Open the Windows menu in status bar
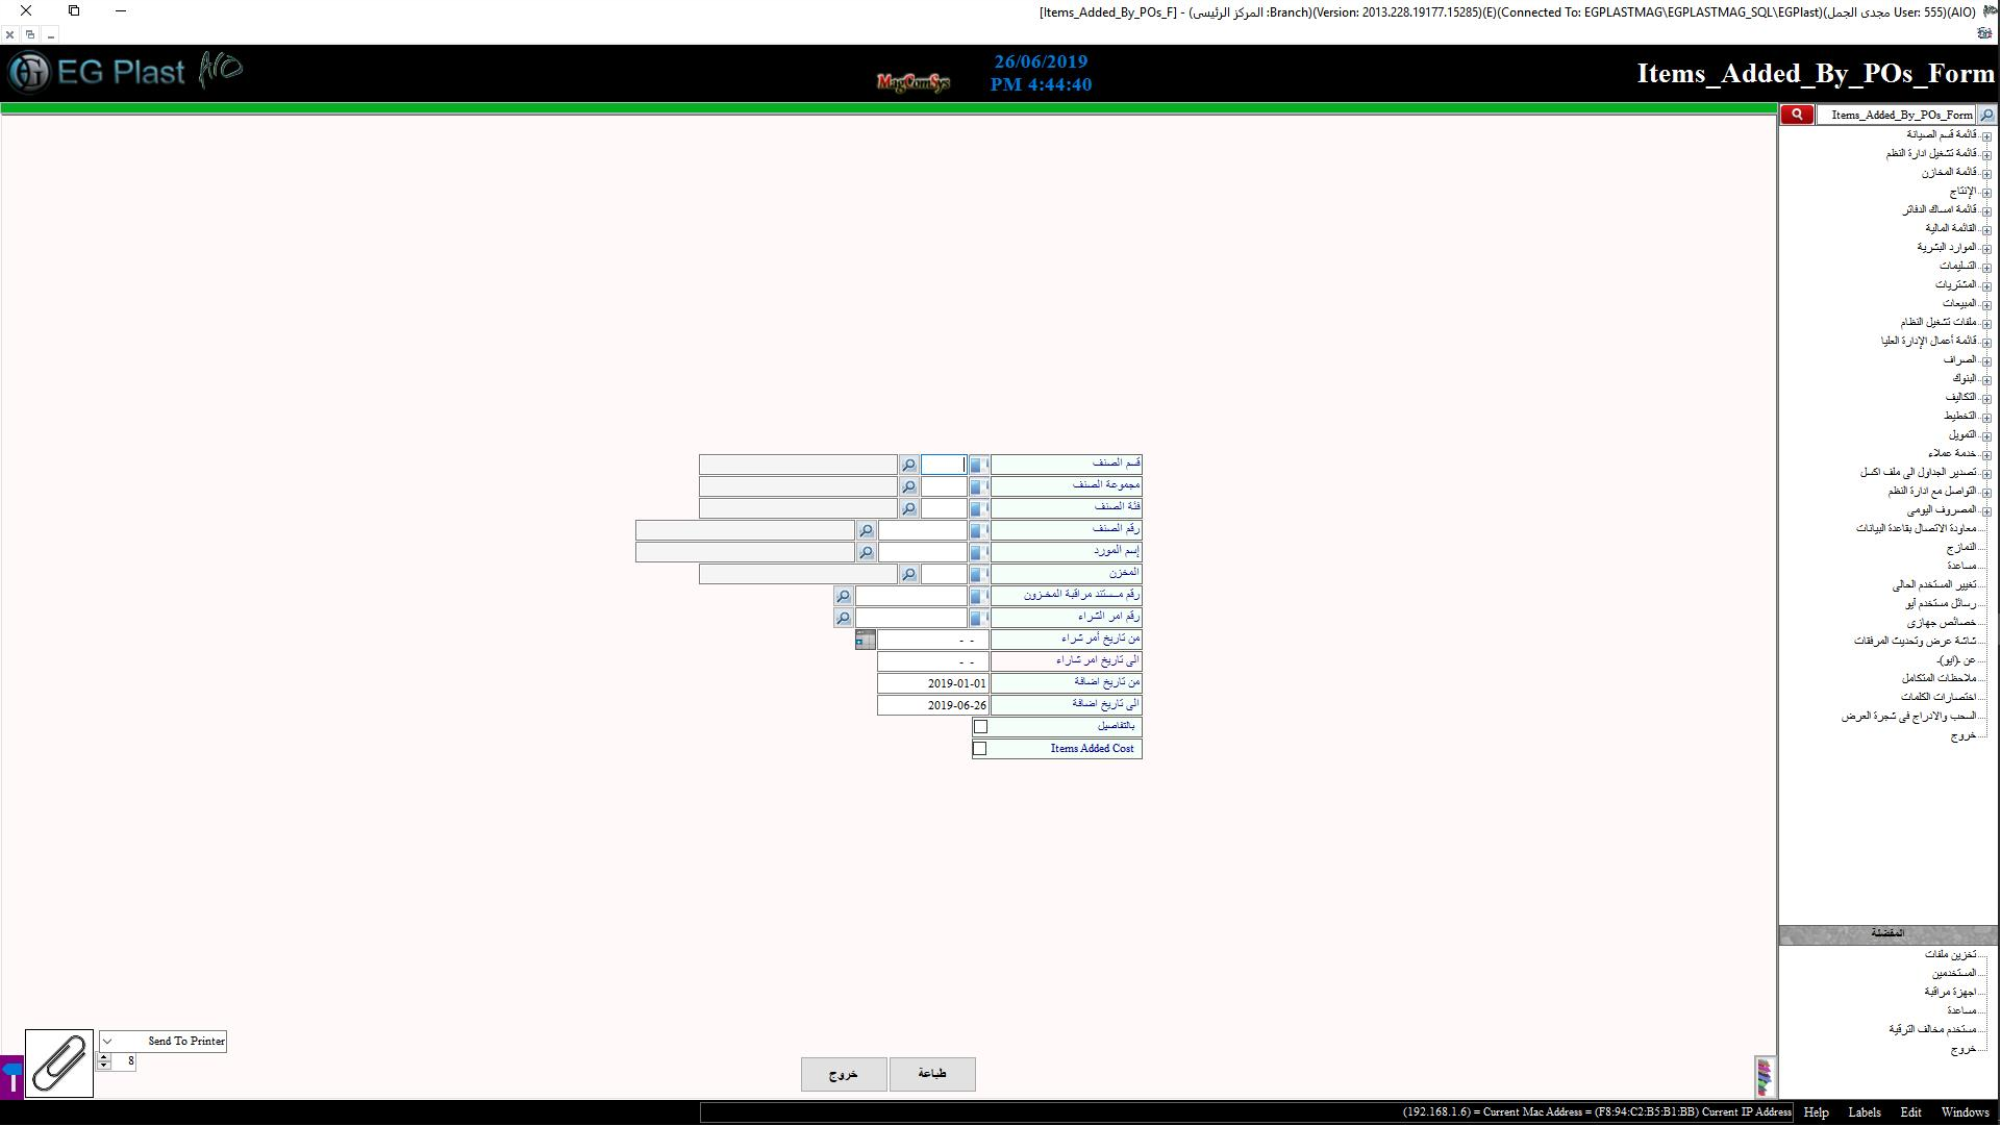Image resolution: width=2000 pixels, height=1125 pixels. [x=1965, y=1112]
